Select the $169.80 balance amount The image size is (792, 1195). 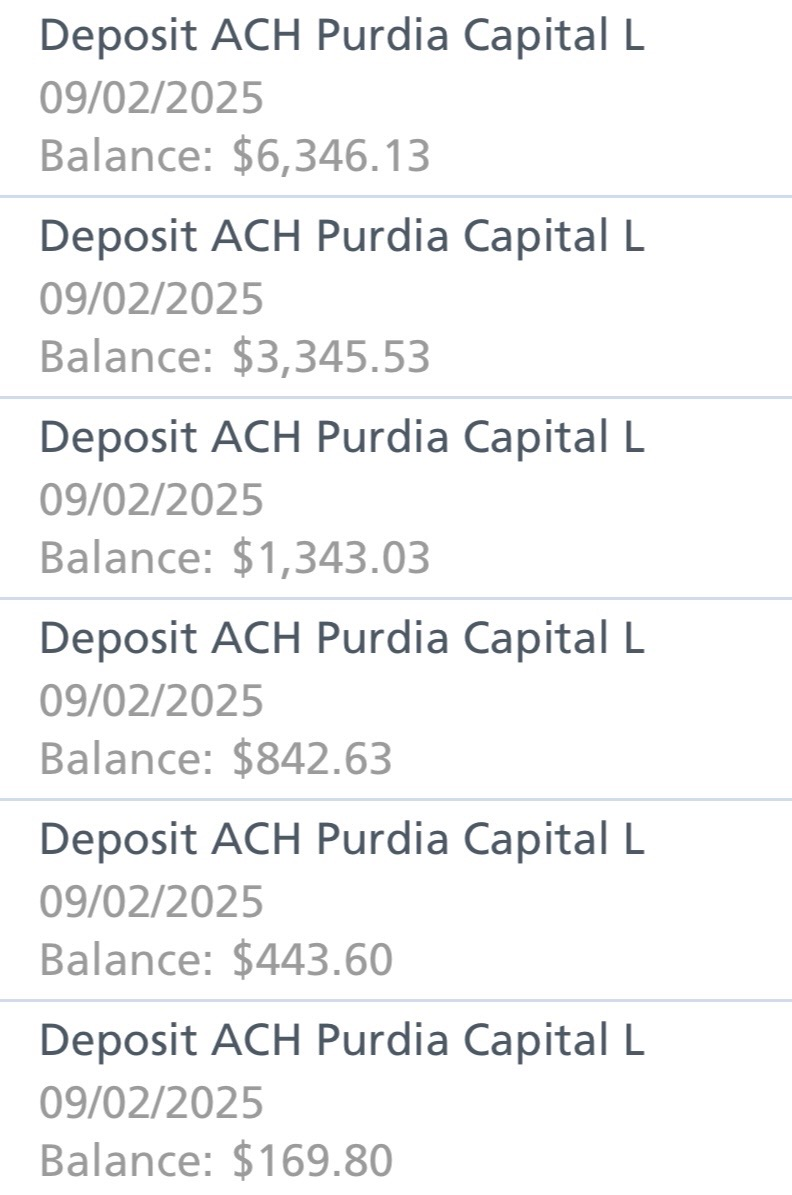click(312, 1161)
